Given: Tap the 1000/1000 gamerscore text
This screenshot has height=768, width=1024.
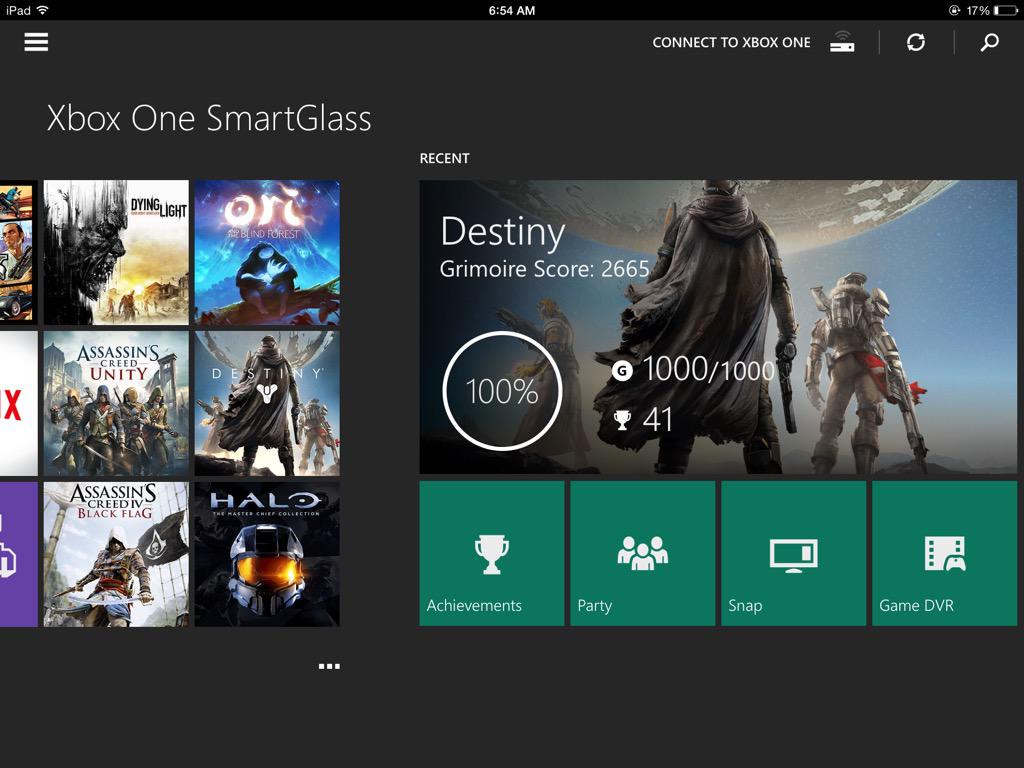Looking at the screenshot, I should point(709,370).
